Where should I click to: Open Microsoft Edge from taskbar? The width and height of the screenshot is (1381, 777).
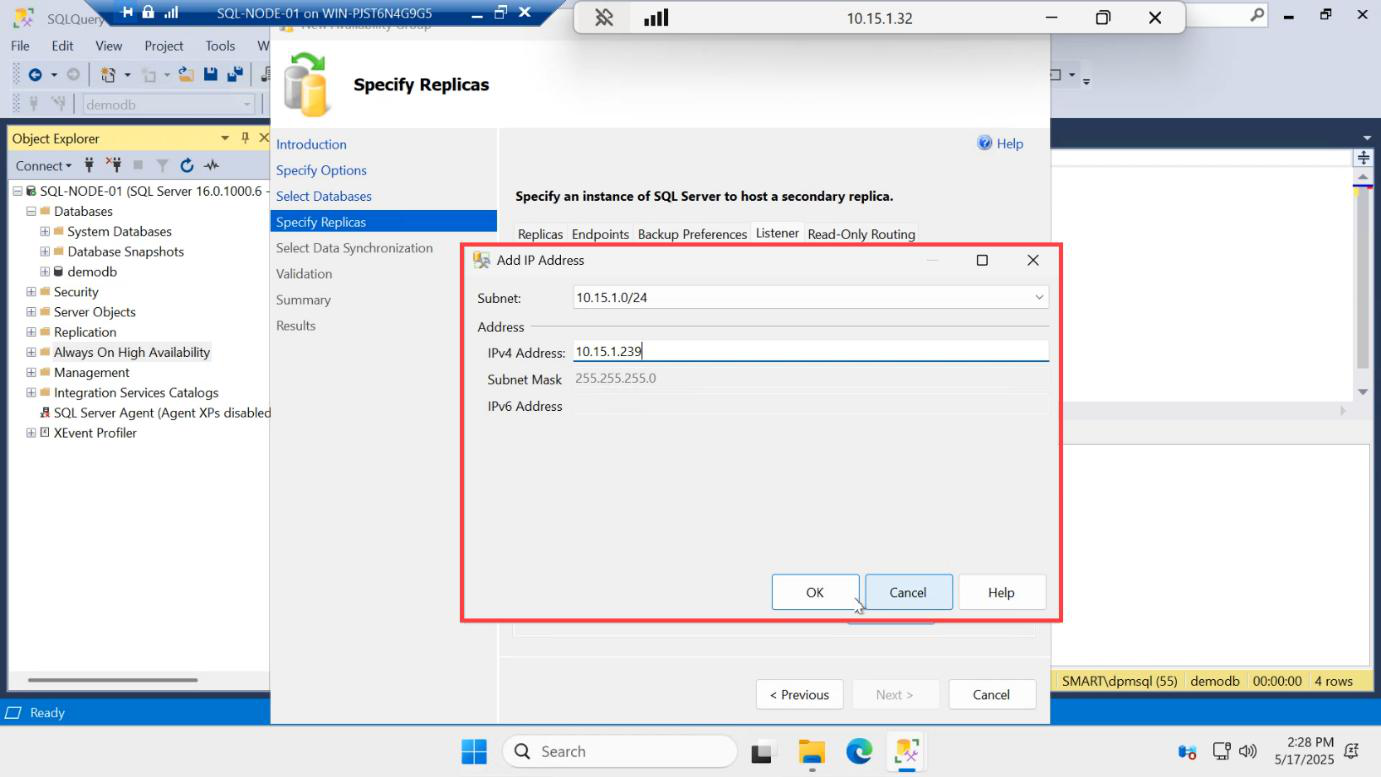859,751
